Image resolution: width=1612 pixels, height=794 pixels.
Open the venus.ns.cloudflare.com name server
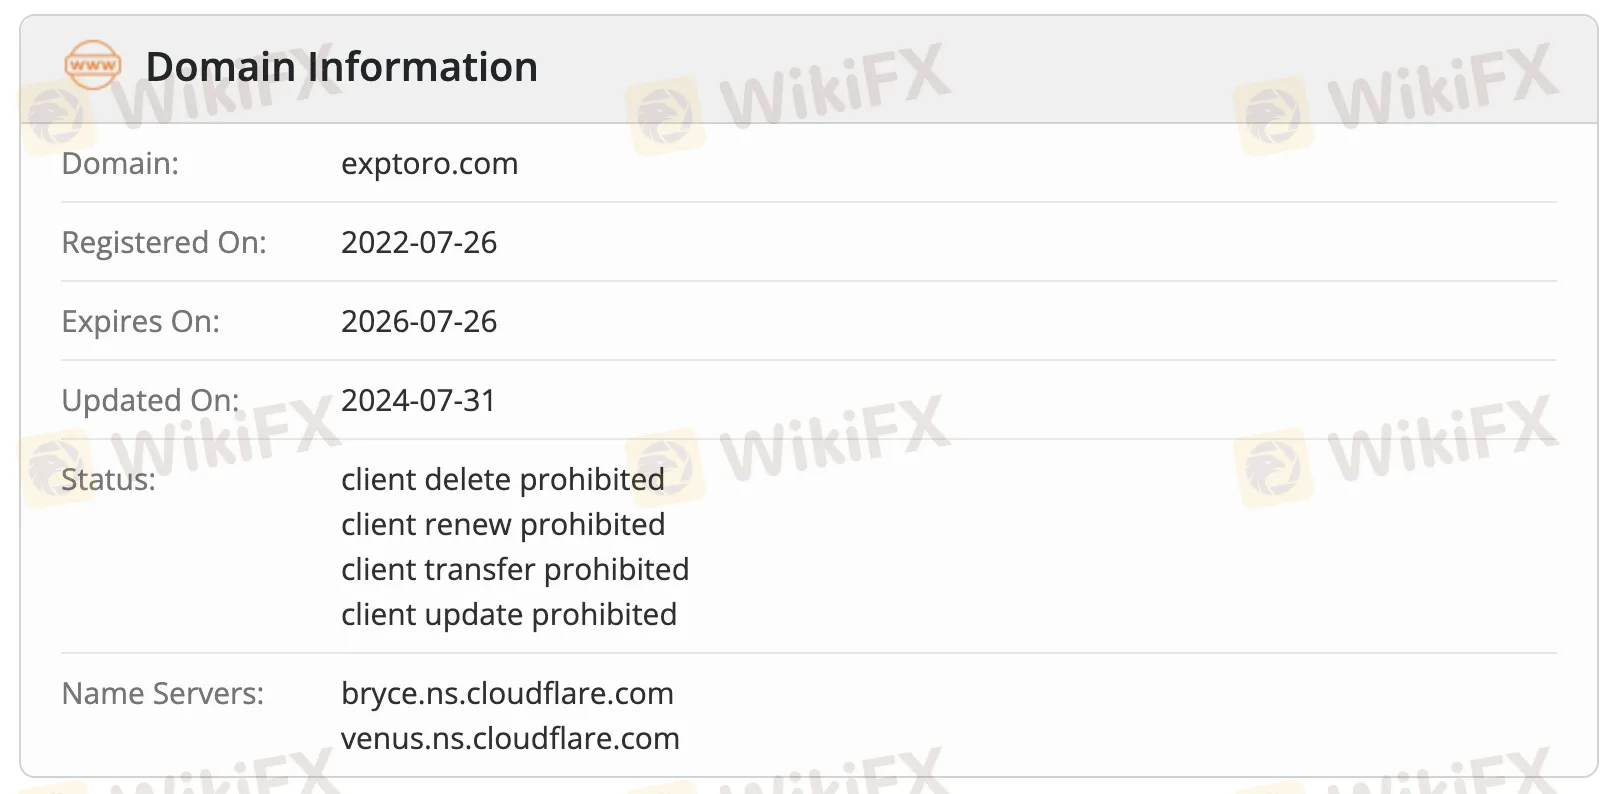(510, 738)
